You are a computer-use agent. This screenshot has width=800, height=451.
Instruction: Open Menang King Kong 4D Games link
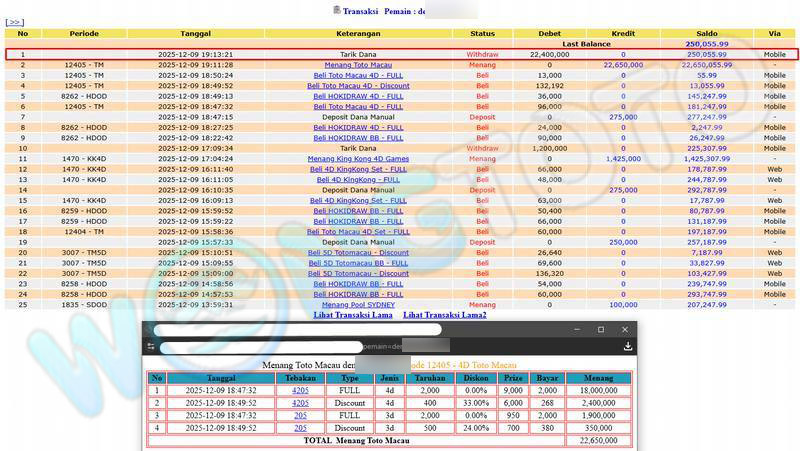coord(358,158)
